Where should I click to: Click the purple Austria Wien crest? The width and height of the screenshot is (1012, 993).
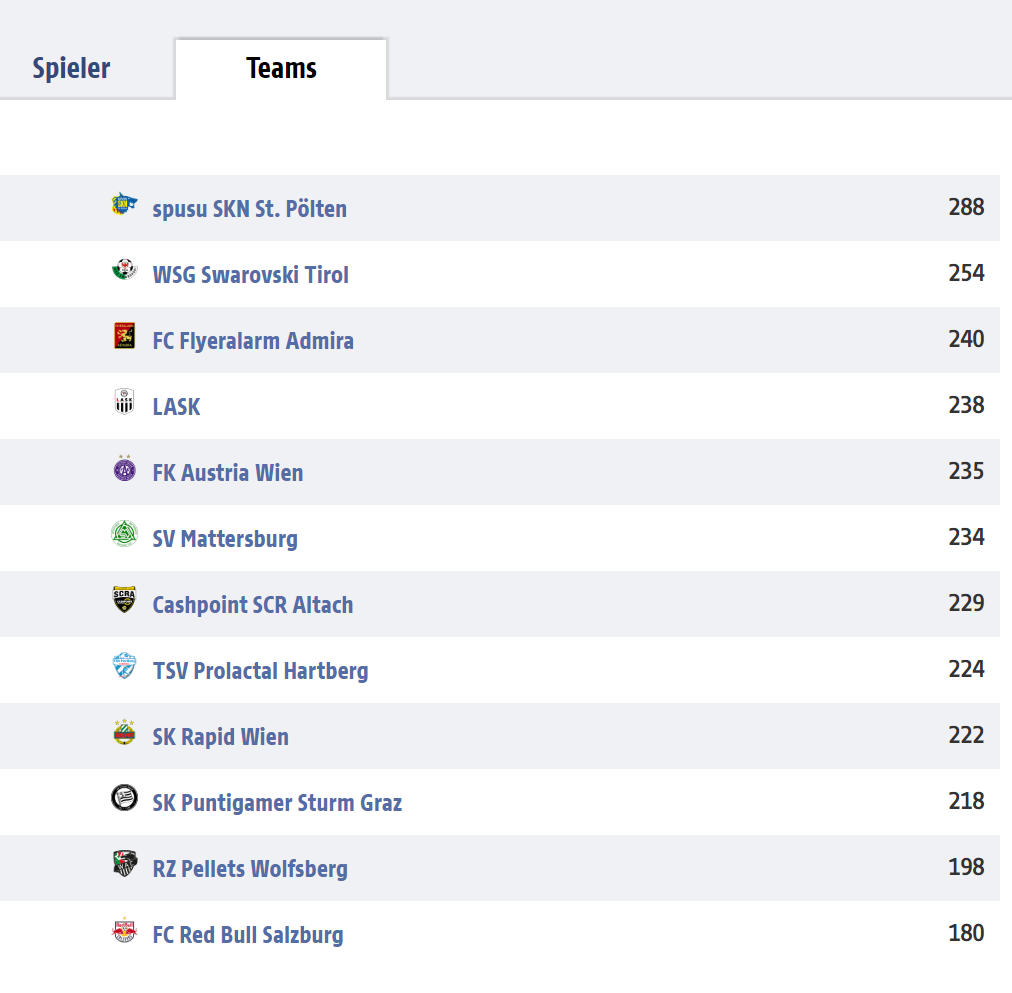point(124,468)
